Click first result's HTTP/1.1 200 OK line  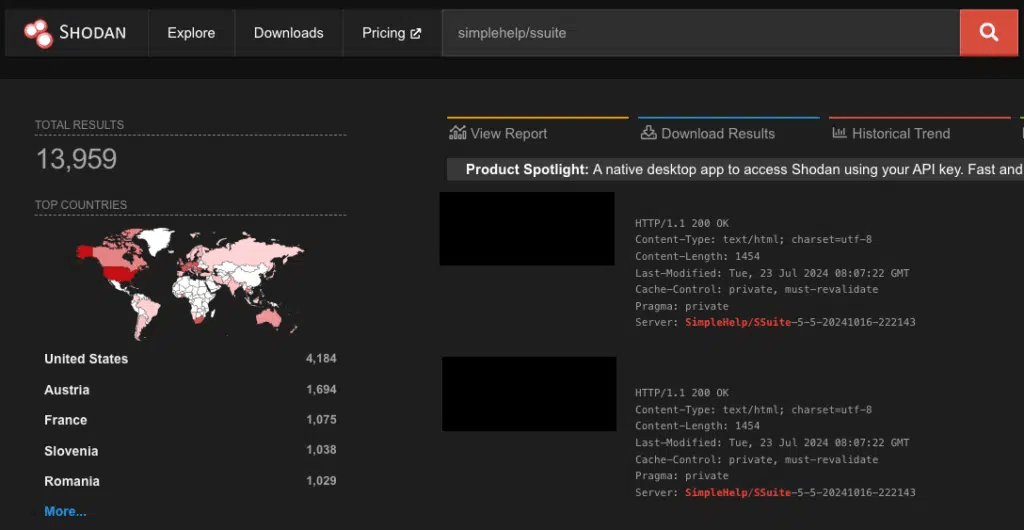pyautogui.click(x=682, y=223)
